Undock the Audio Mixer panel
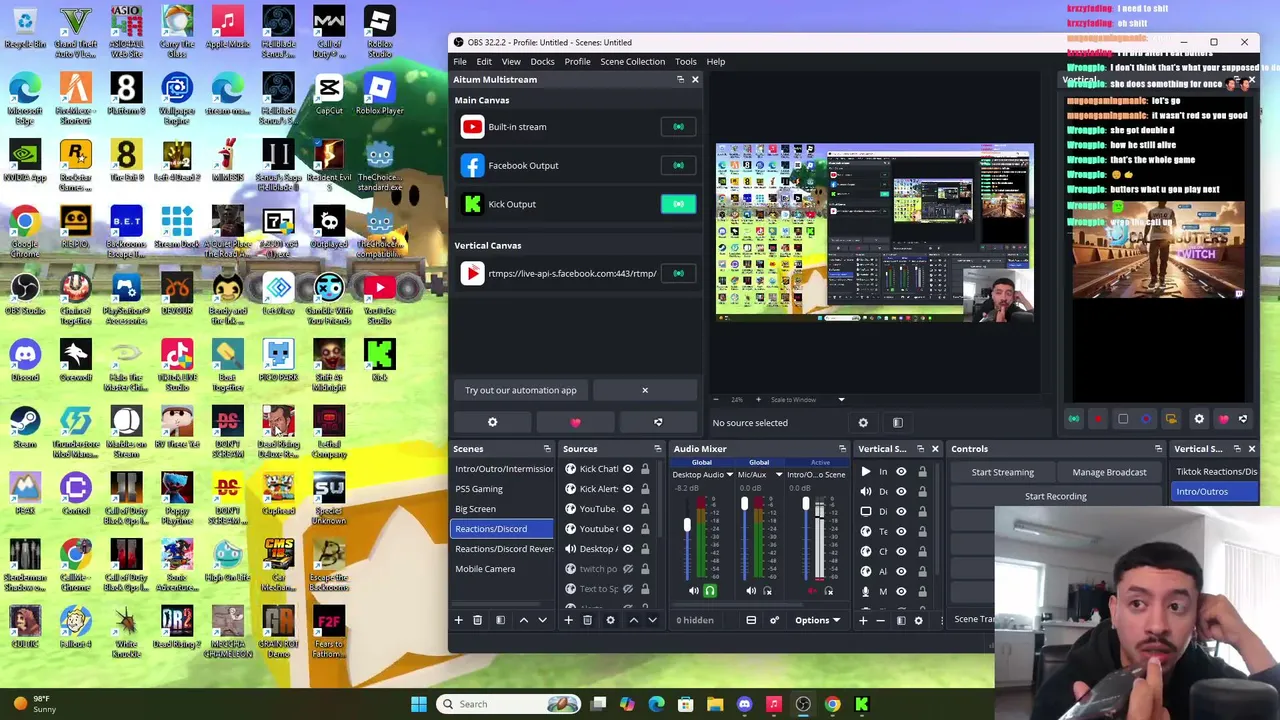Image resolution: width=1280 pixels, height=720 pixels. pyautogui.click(x=842, y=449)
